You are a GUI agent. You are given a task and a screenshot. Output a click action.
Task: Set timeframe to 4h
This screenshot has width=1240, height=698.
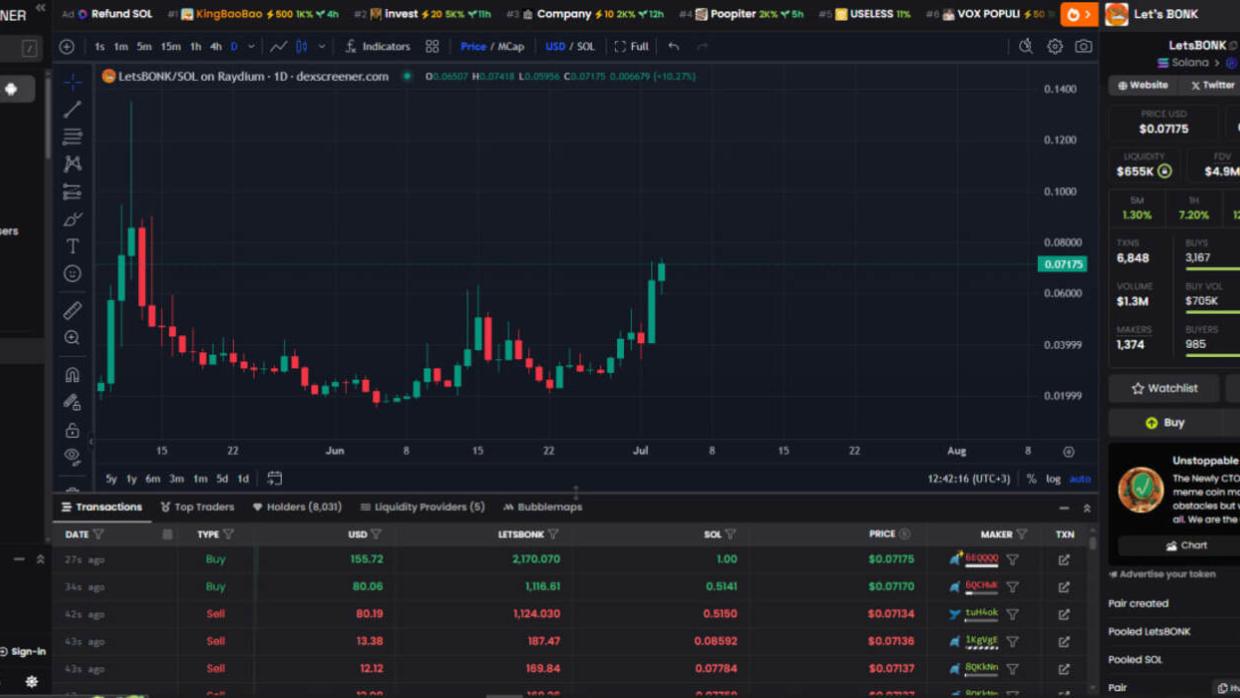tap(215, 47)
